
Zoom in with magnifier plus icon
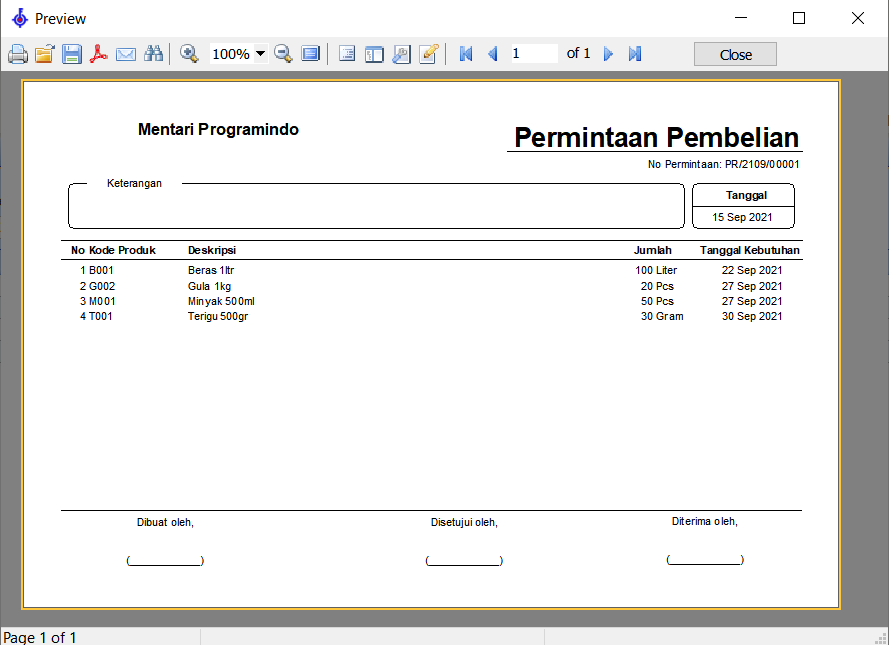point(189,54)
